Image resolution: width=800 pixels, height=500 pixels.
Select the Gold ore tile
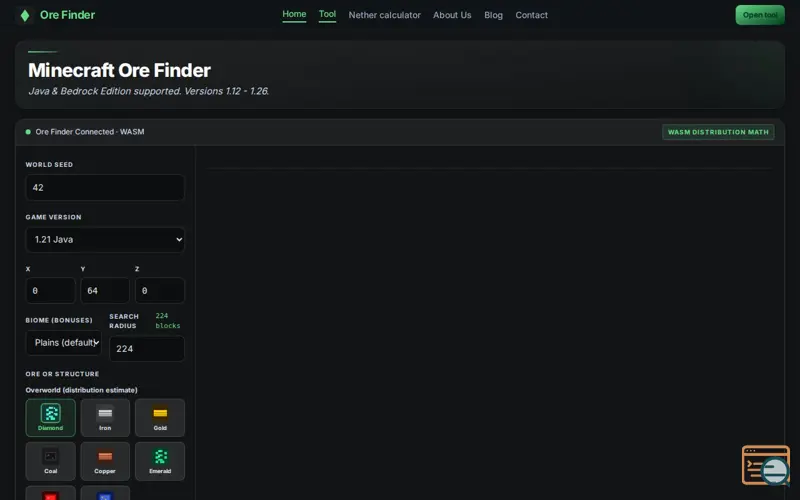[x=160, y=418]
